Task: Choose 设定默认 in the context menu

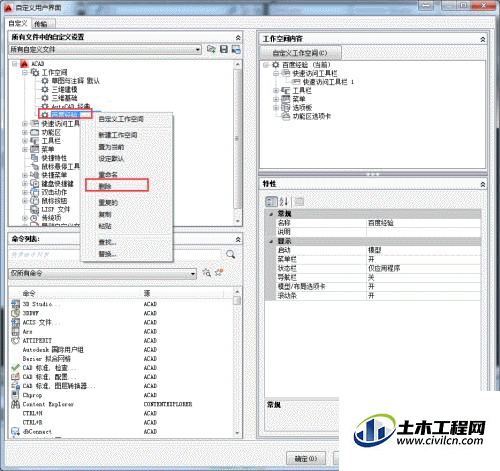Action: pyautogui.click(x=111, y=159)
